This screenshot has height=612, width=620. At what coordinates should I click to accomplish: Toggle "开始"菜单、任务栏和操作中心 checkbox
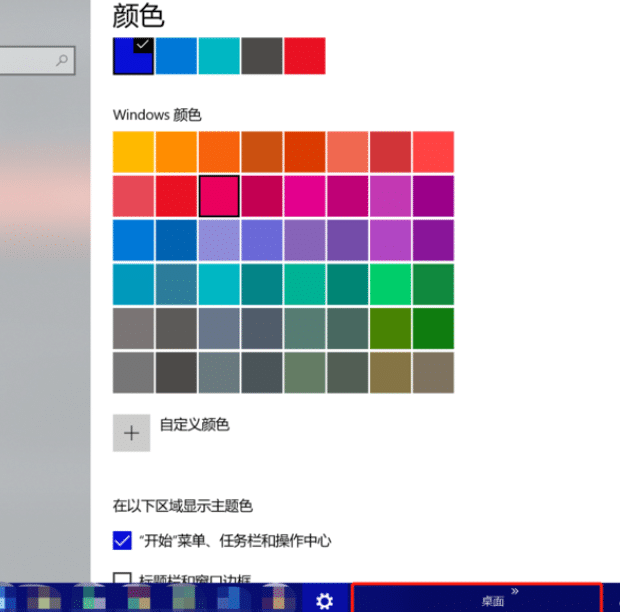pyautogui.click(x=122, y=540)
